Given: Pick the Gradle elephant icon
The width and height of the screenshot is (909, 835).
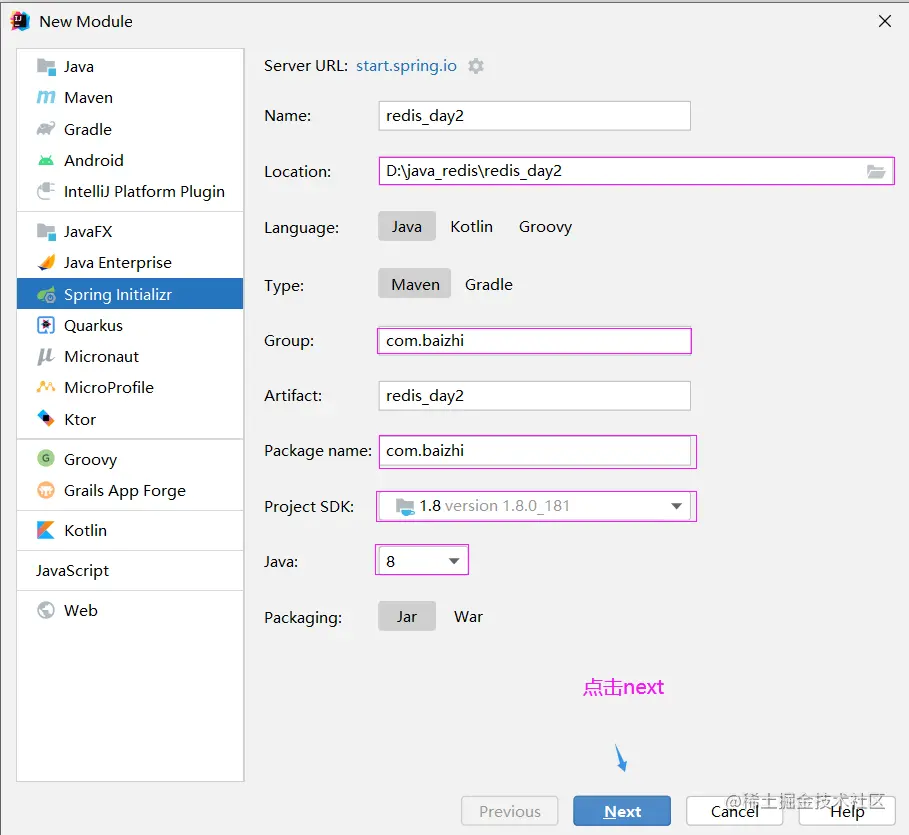Looking at the screenshot, I should (46, 129).
